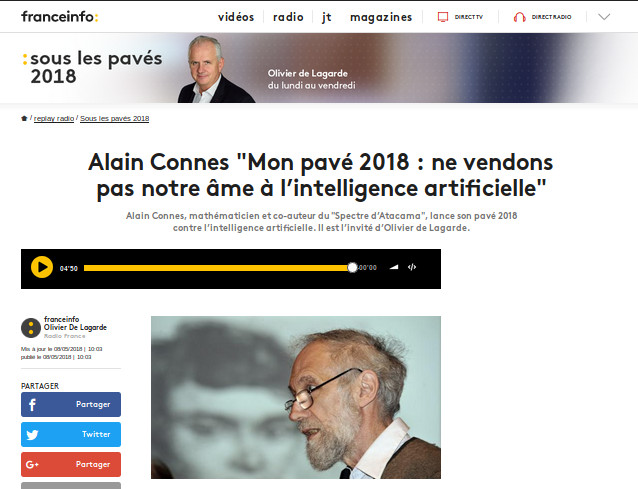638x489 pixels.
Task: Go to franceinfo logo homepage
Action: pos(60,17)
